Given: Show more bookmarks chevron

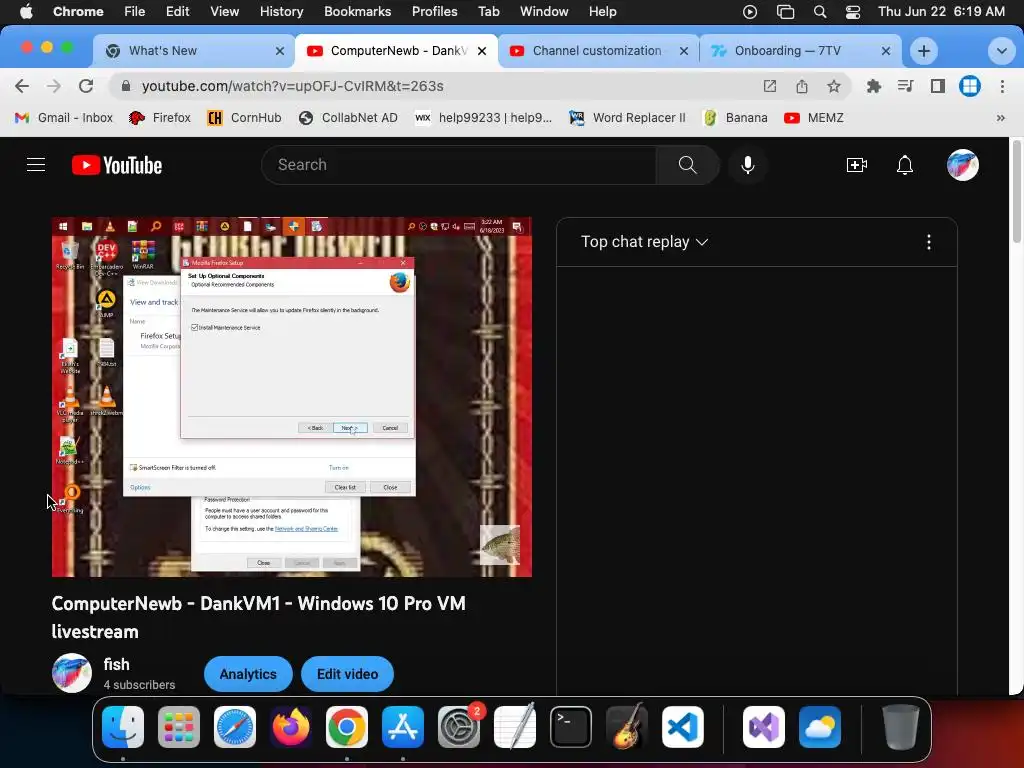Looking at the screenshot, I should pyautogui.click(x=1000, y=118).
